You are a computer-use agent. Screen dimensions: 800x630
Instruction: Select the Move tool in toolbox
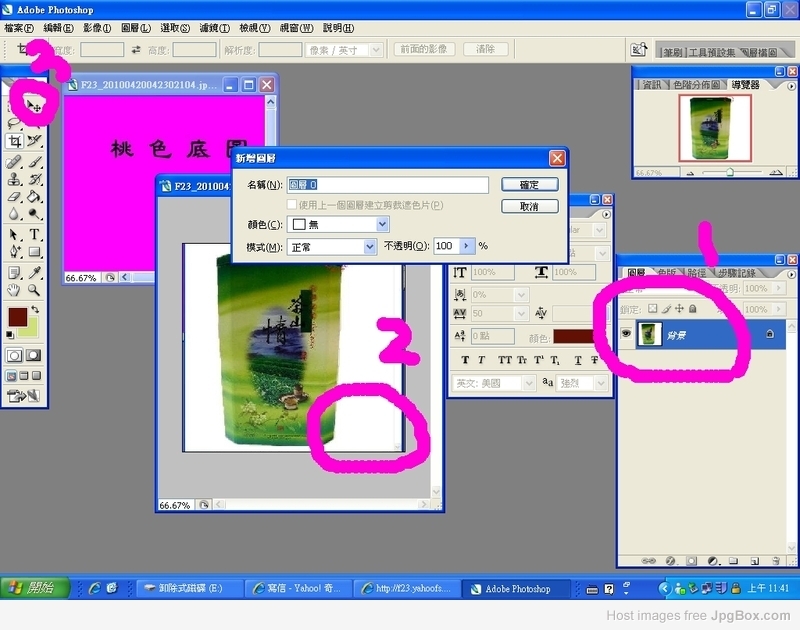click(35, 103)
